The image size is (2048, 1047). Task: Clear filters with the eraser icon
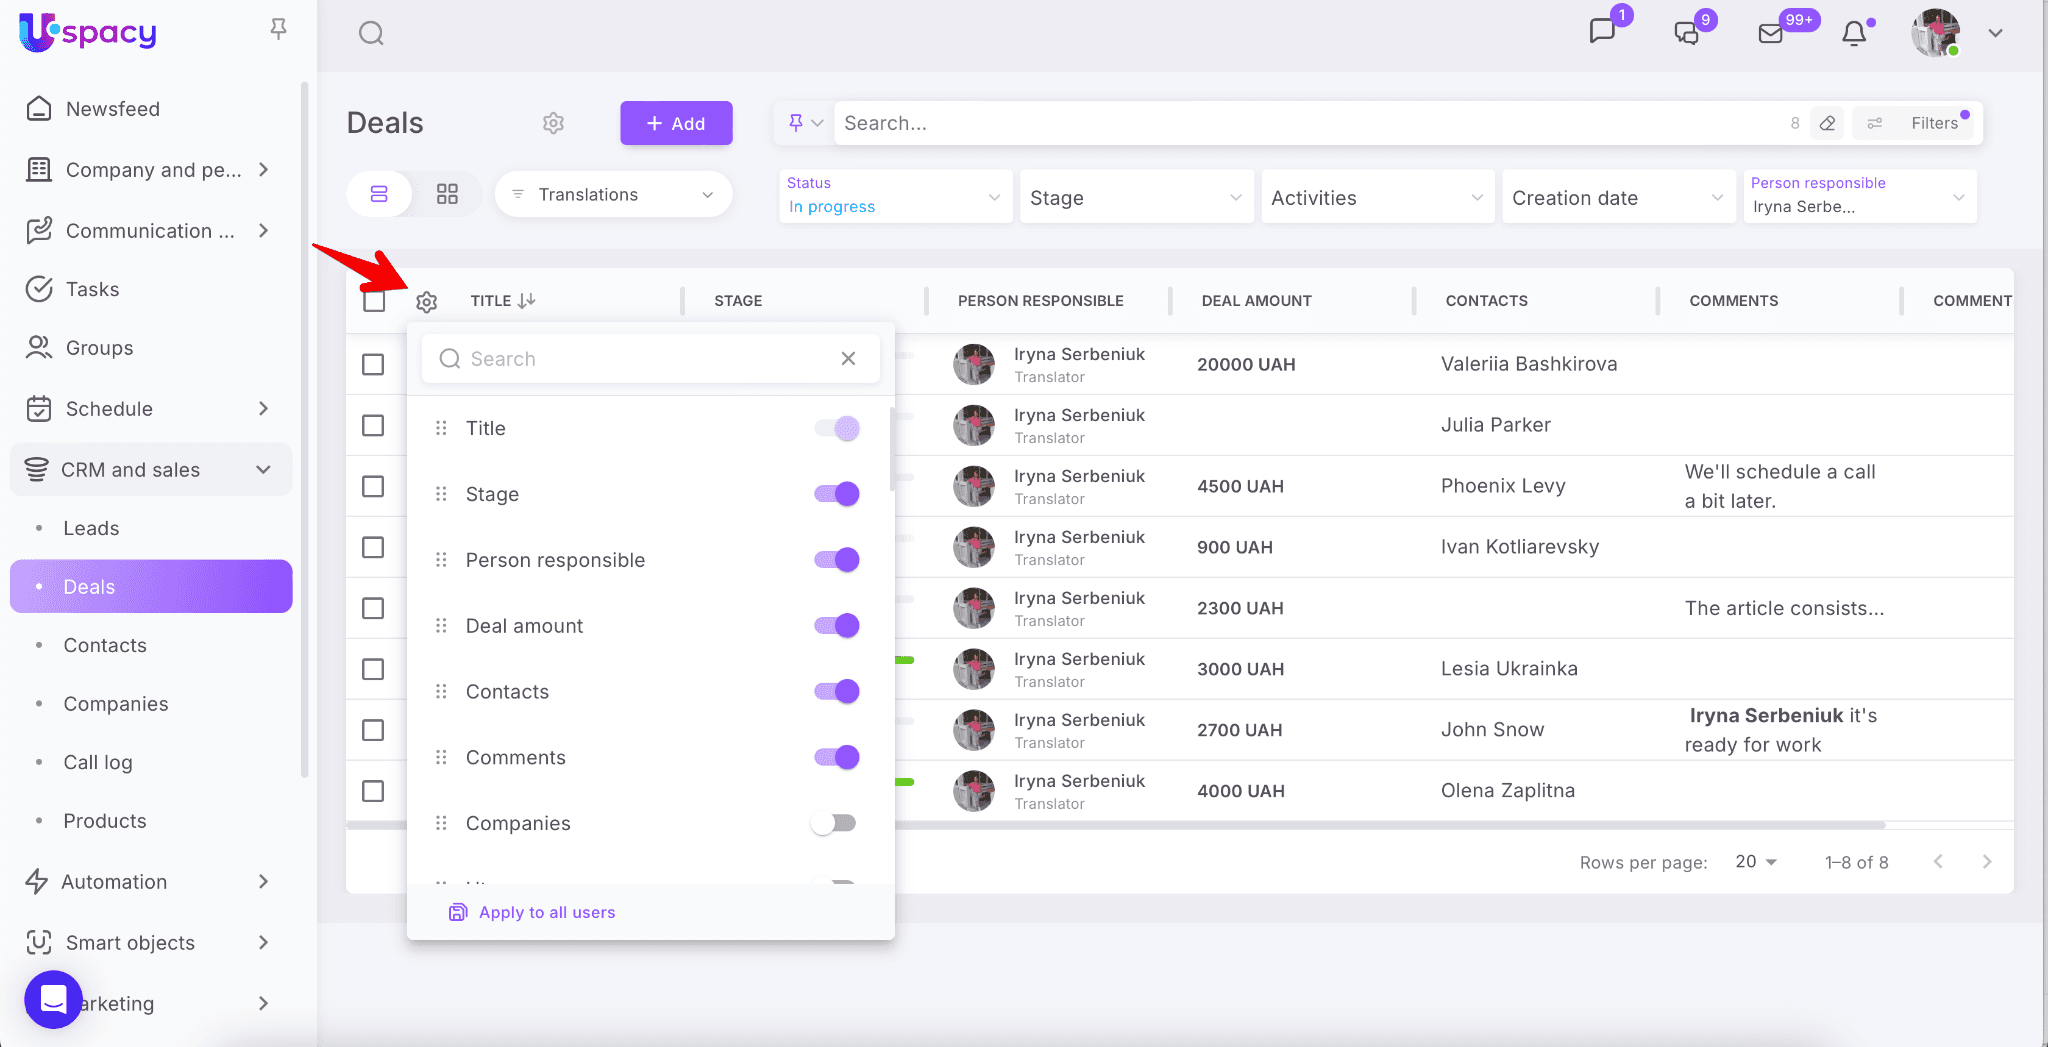[1827, 123]
